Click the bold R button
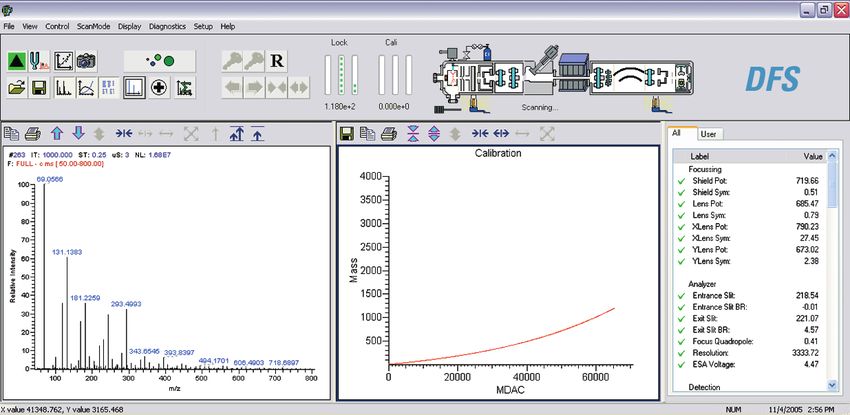The image size is (850, 415). pos(276,61)
